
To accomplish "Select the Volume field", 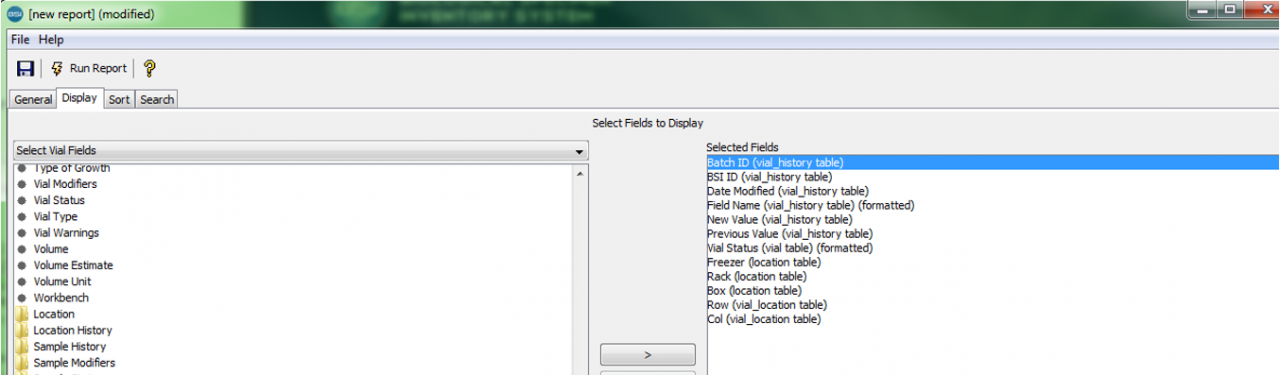I will click(x=51, y=249).
